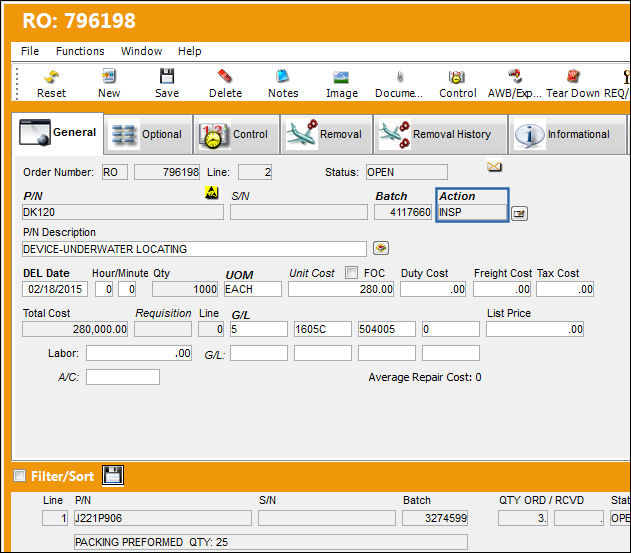Click the Duty Cost field

[433, 289]
